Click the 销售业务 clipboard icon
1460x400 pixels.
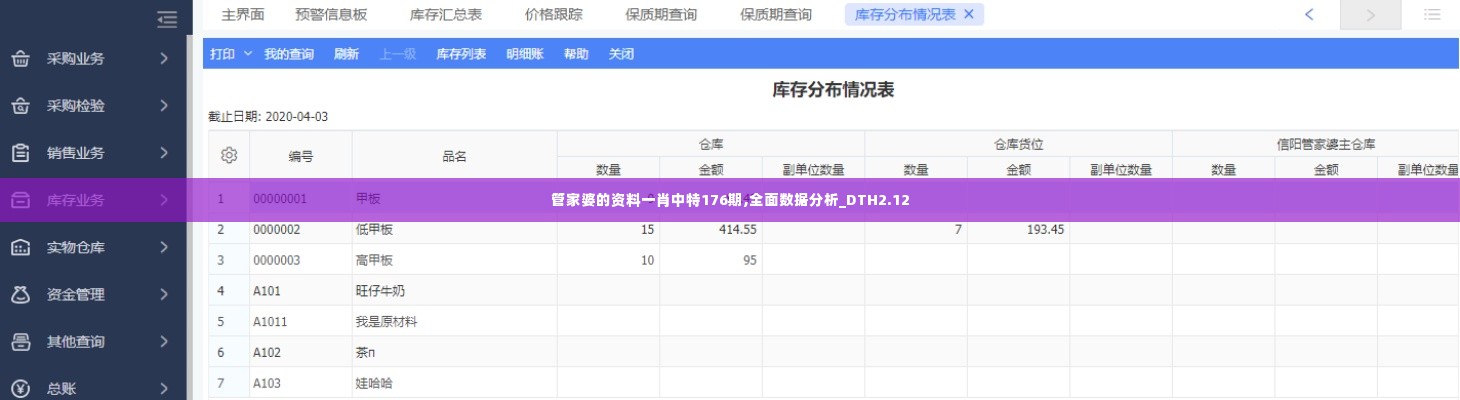(x=20, y=153)
